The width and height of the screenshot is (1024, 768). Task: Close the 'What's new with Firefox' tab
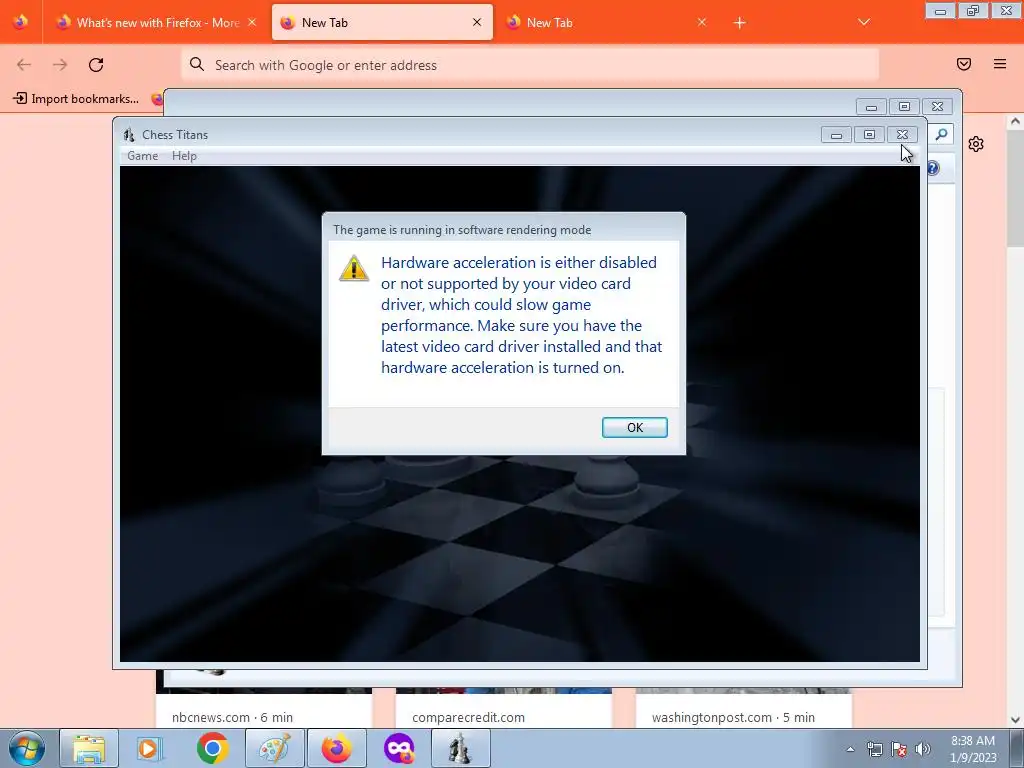[252, 22]
